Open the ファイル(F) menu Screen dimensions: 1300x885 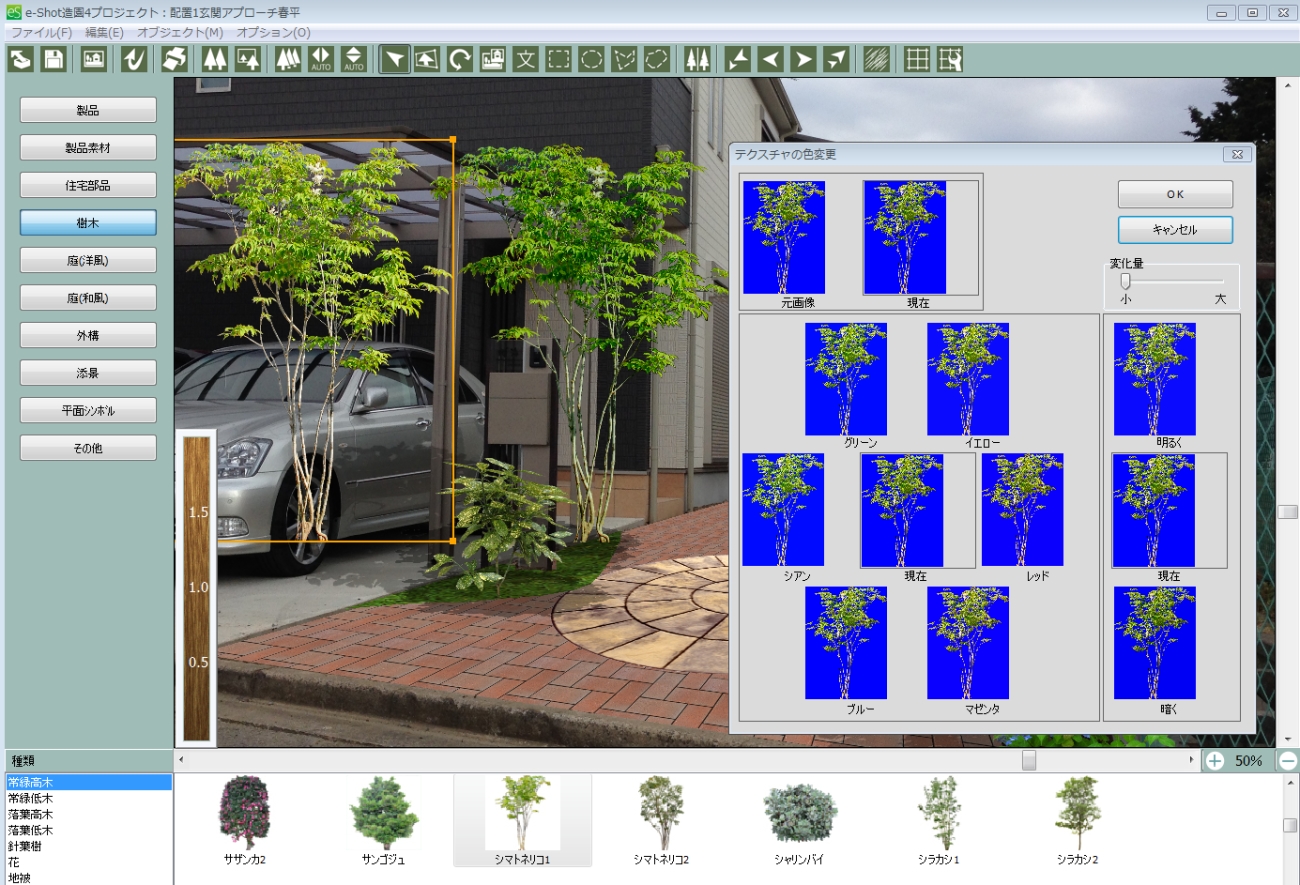[41, 33]
